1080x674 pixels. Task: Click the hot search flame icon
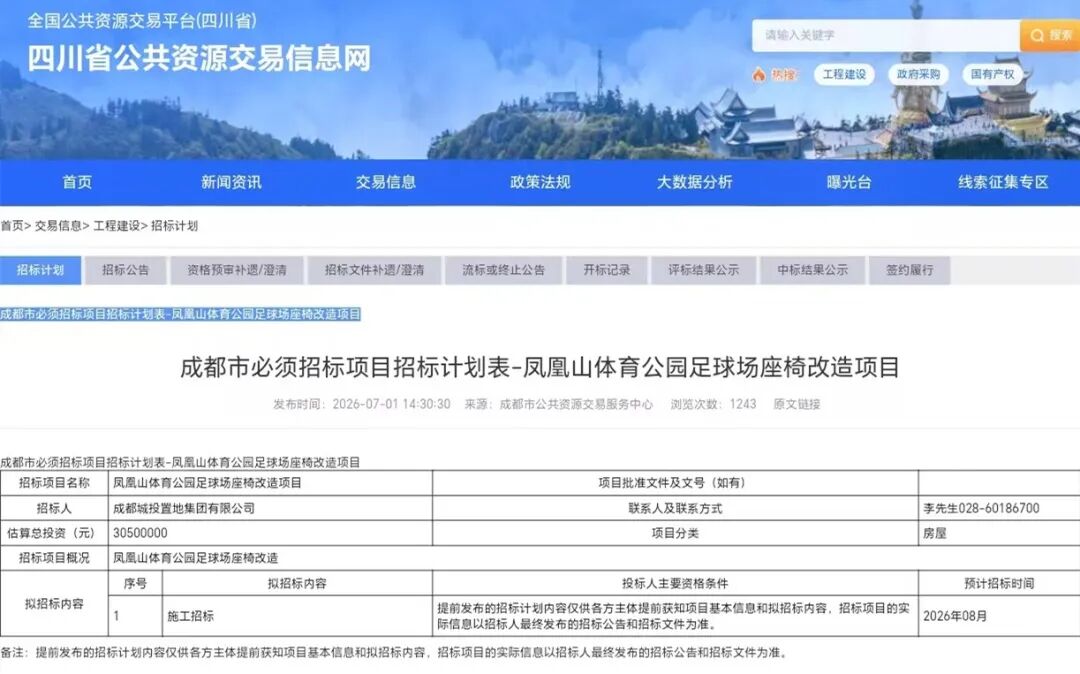tap(759, 74)
